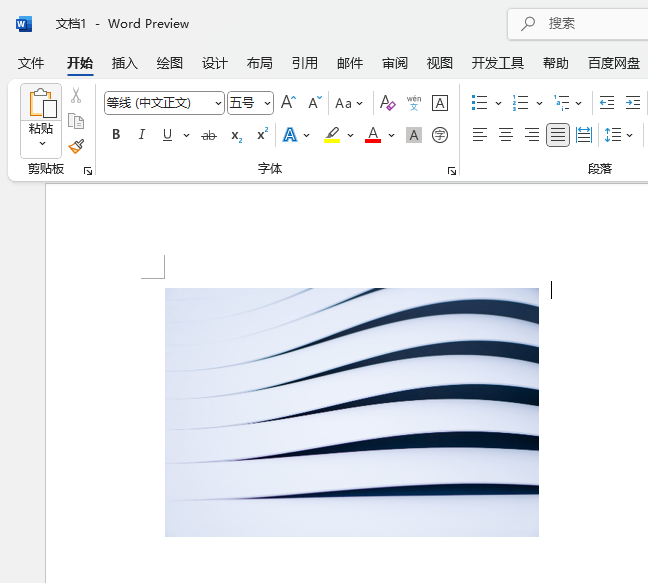Image resolution: width=648 pixels, height=583 pixels.
Task: Apply bullet list button
Action: 480,102
